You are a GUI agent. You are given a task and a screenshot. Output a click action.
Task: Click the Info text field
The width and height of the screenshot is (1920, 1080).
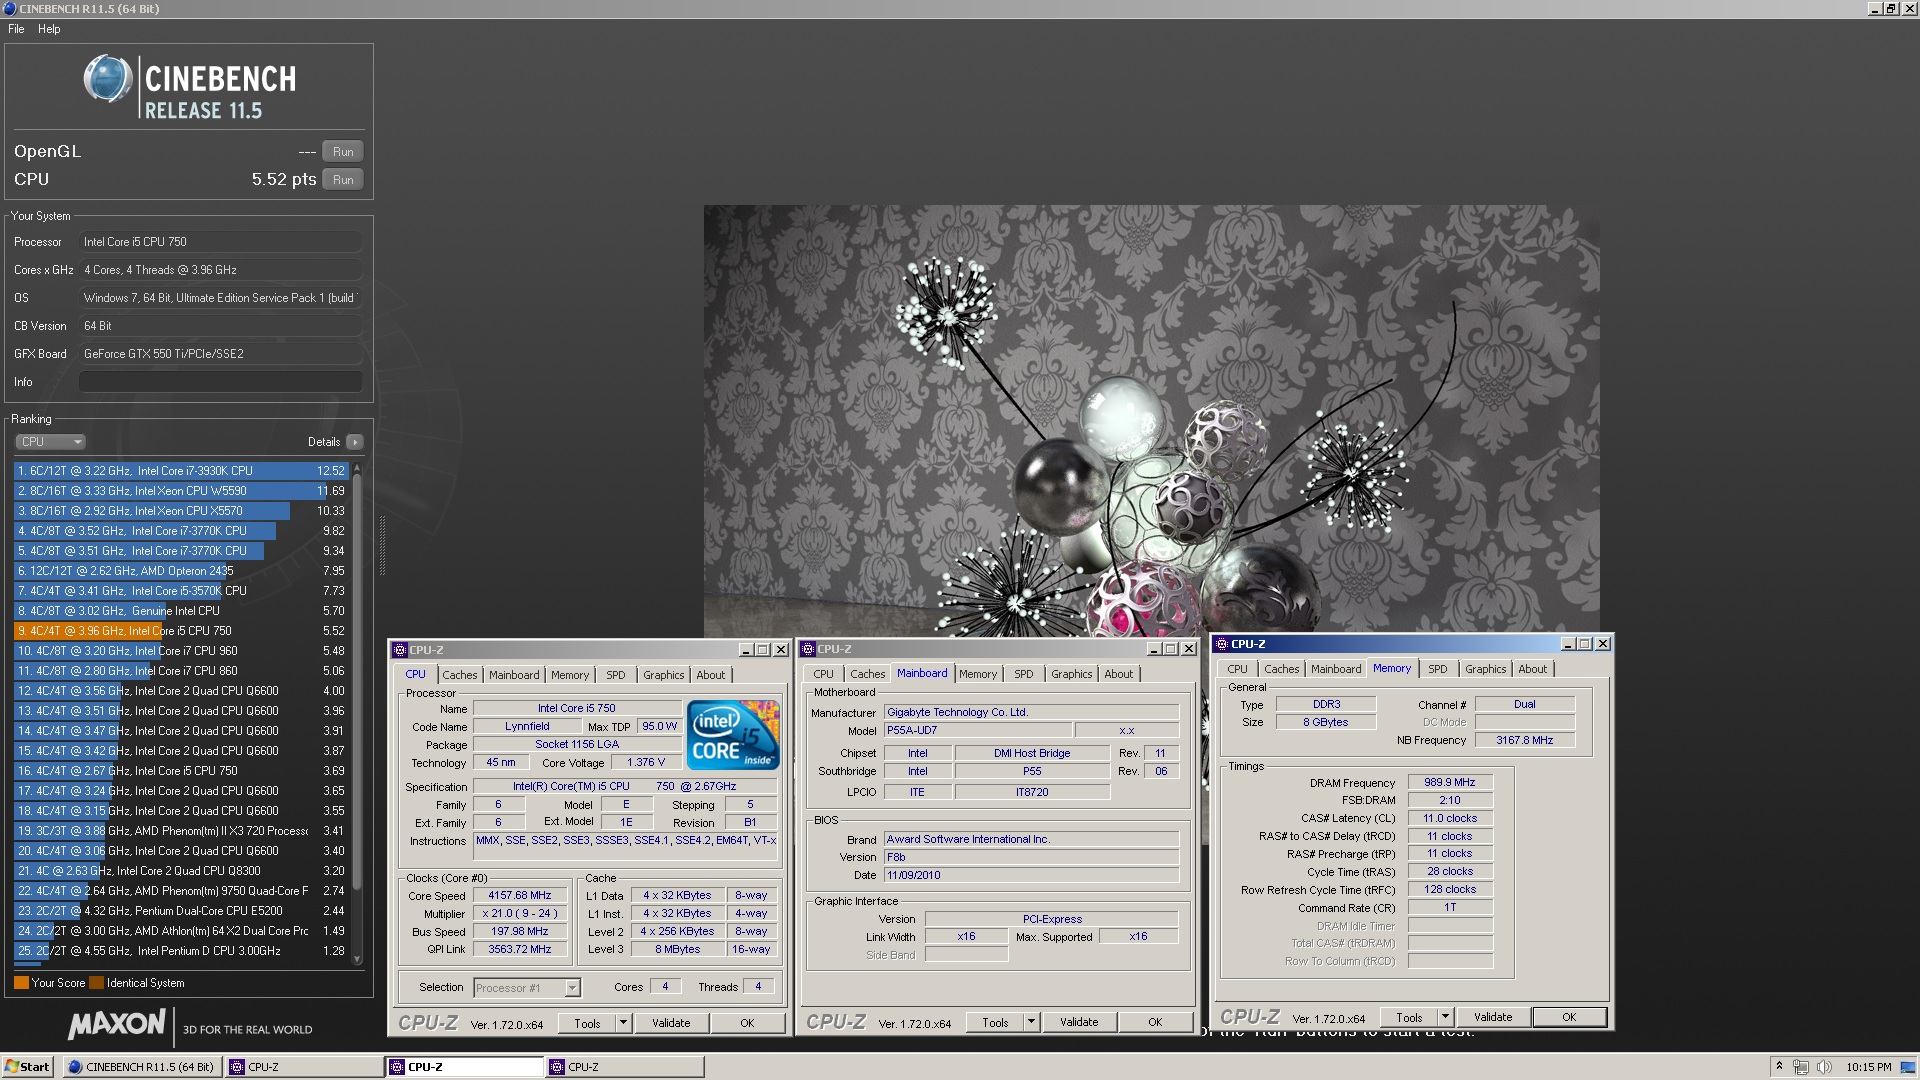[221, 382]
